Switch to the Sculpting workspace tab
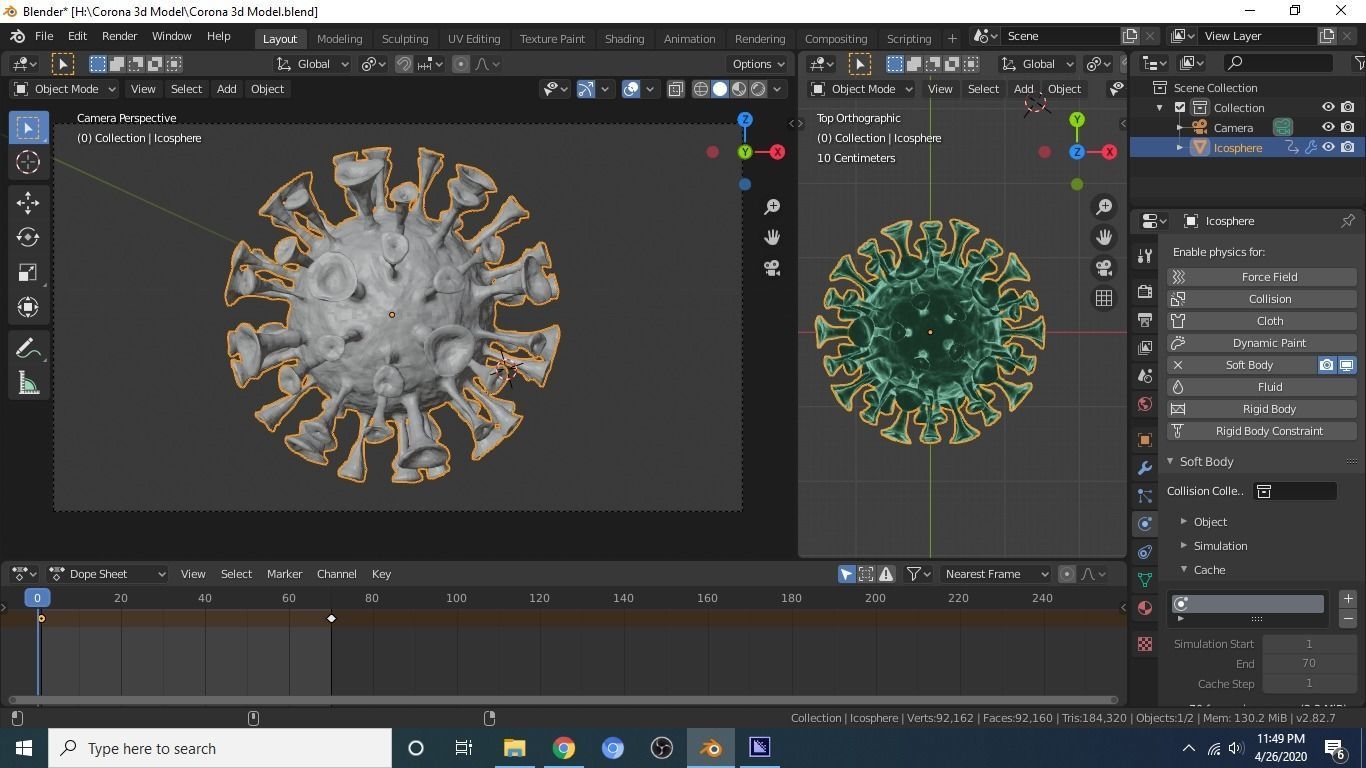Screen dimensions: 1366x768 tap(405, 38)
